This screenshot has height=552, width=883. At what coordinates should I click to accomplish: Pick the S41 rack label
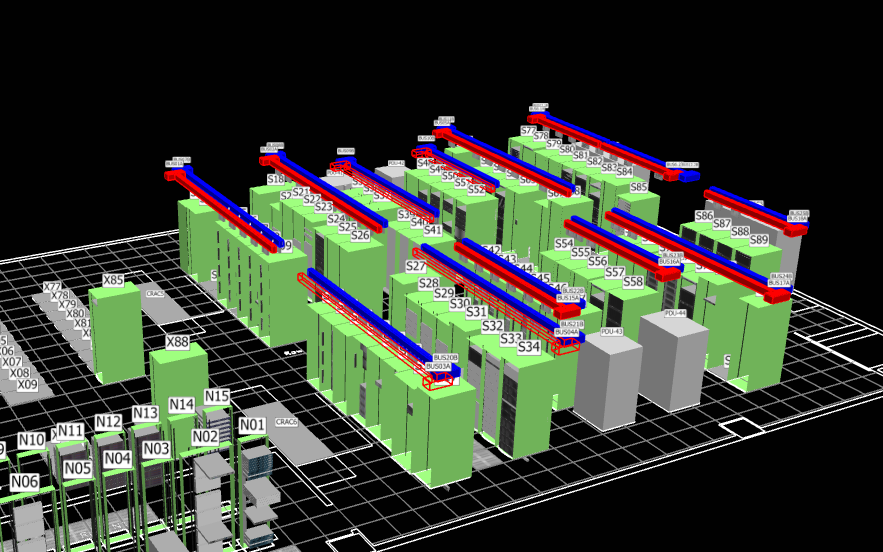pos(432,230)
